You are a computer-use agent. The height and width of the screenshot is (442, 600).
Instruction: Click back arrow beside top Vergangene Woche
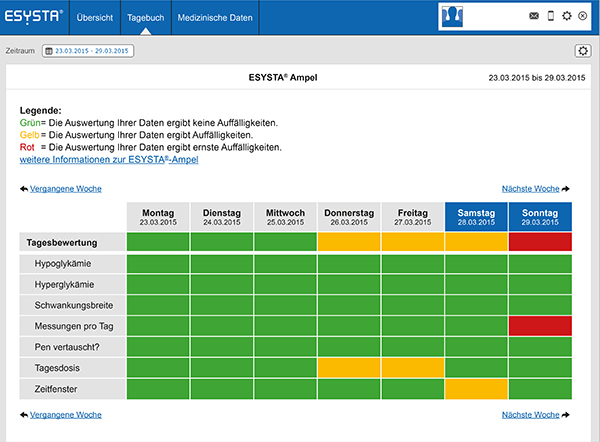pos(24,189)
